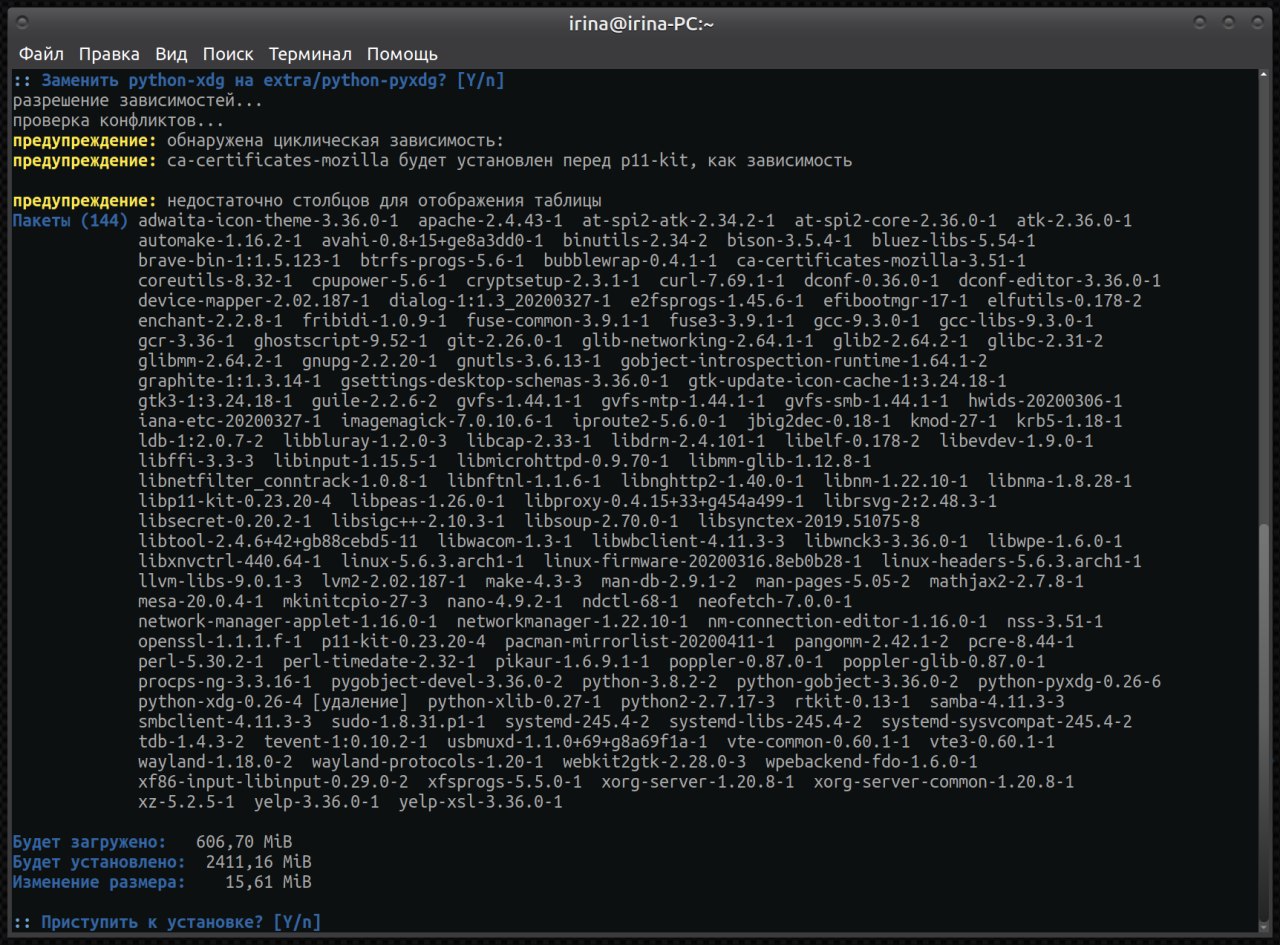Image resolution: width=1280 pixels, height=945 pixels.
Task: Click 'librsvg-2:2.48.3-1' package name
Action: click(x=911, y=500)
